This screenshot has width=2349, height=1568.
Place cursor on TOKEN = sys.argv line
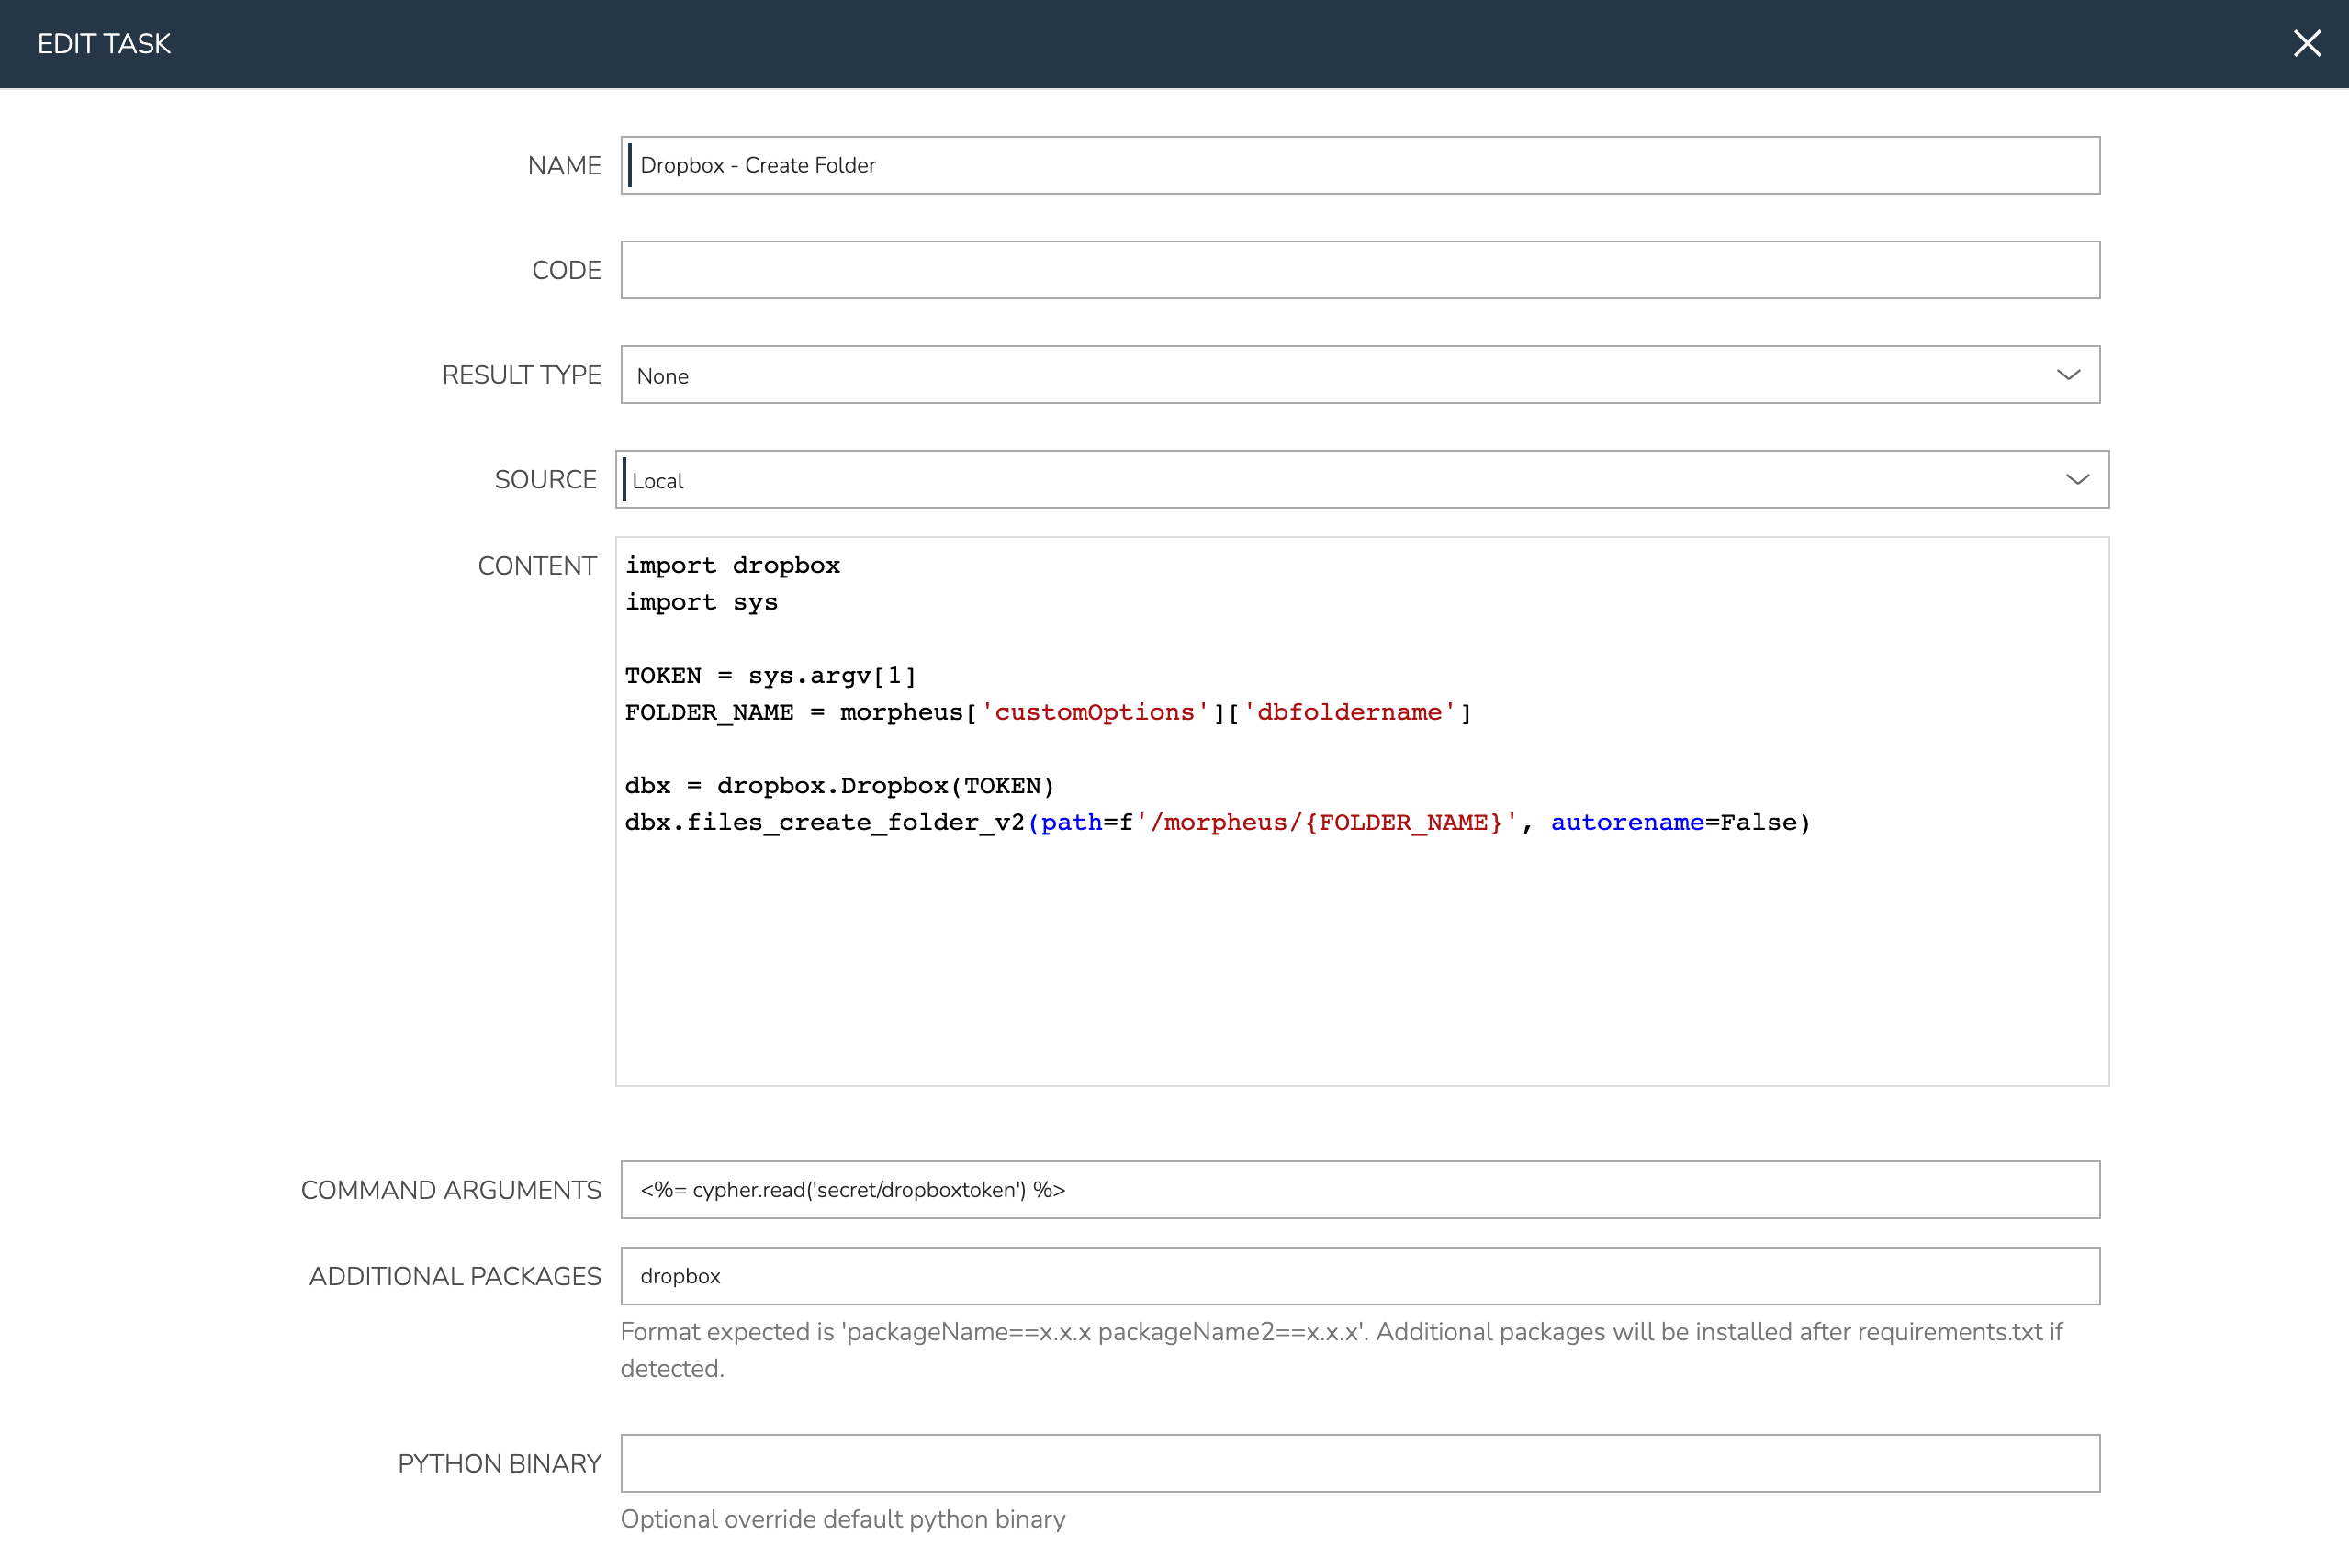pos(770,676)
